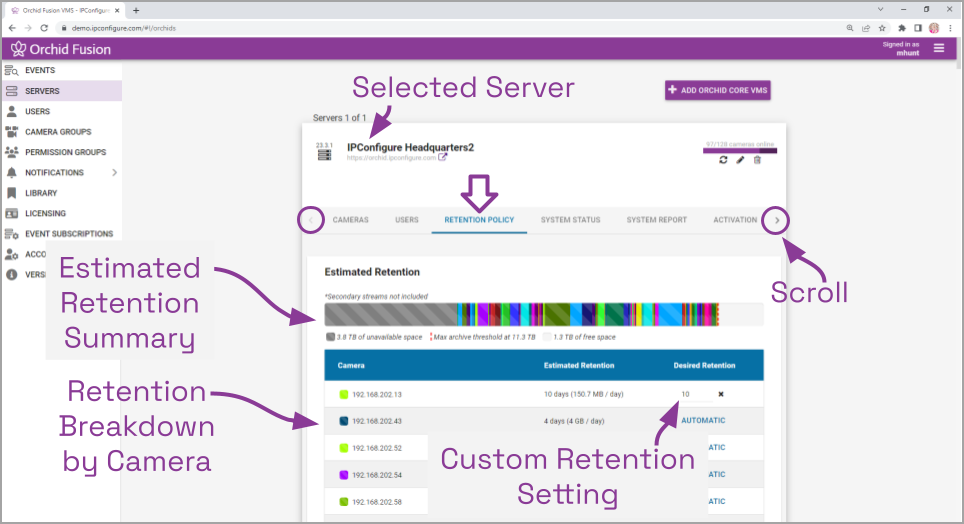Click the IPConfigure Headquarters2 server name
Image resolution: width=964 pixels, height=524 pixels.
410,147
